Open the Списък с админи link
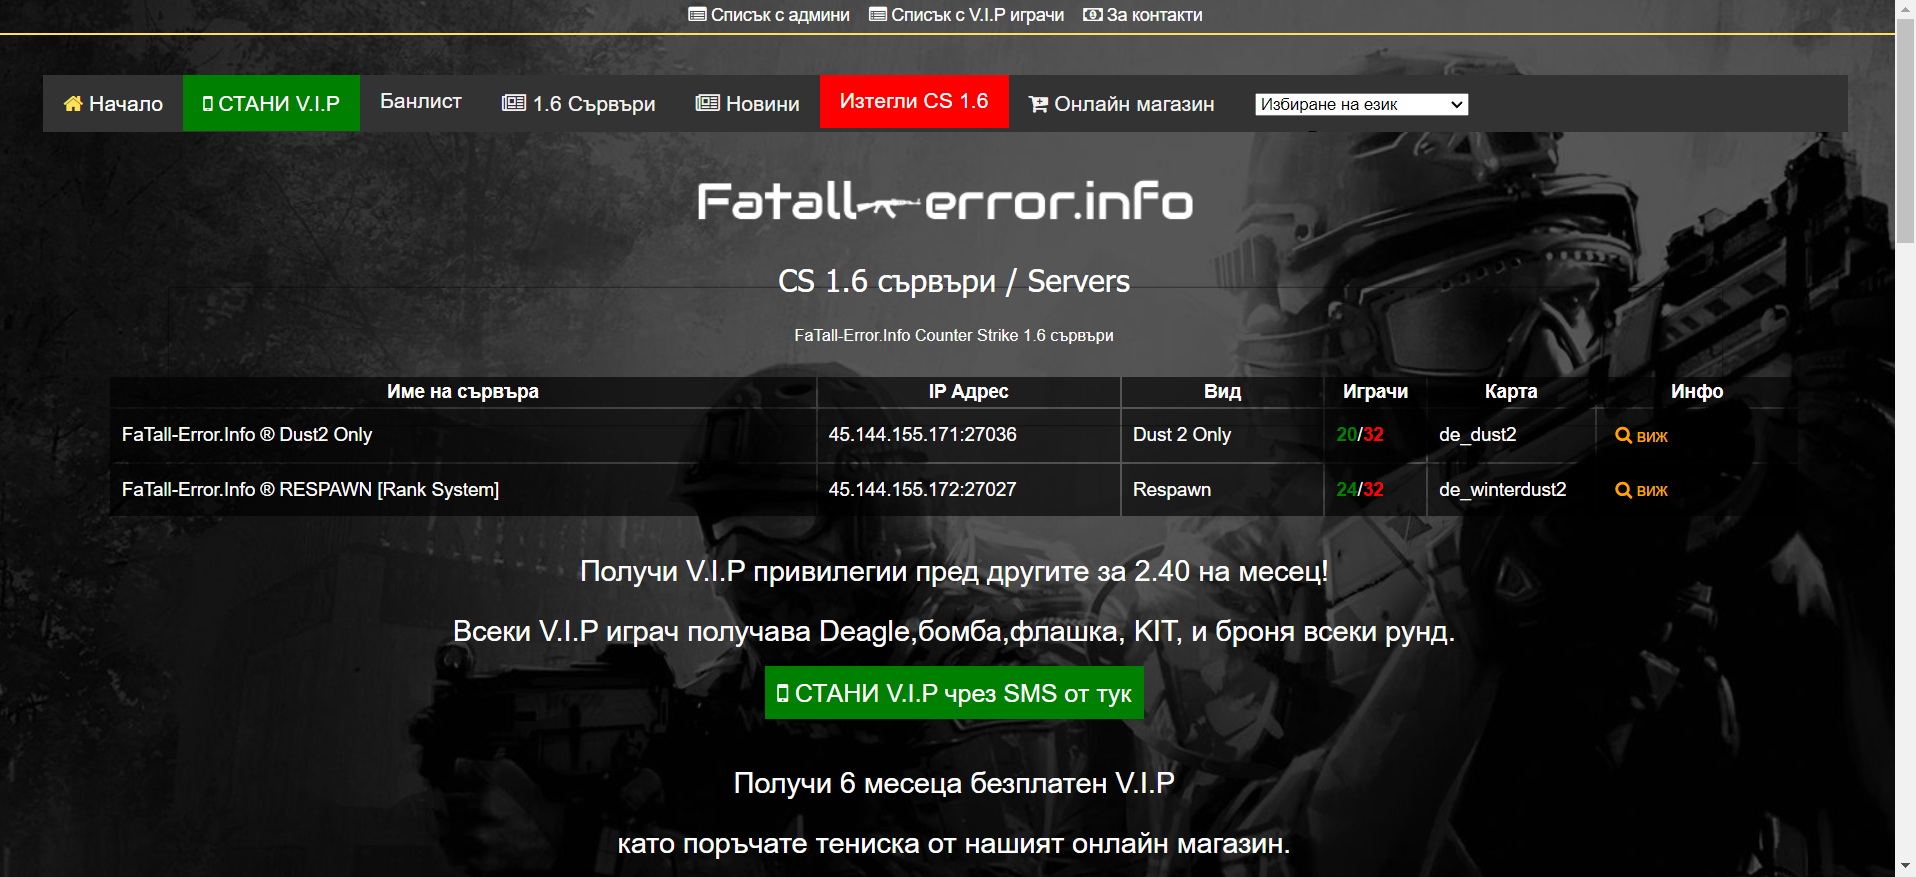1916x877 pixels. 769,15
